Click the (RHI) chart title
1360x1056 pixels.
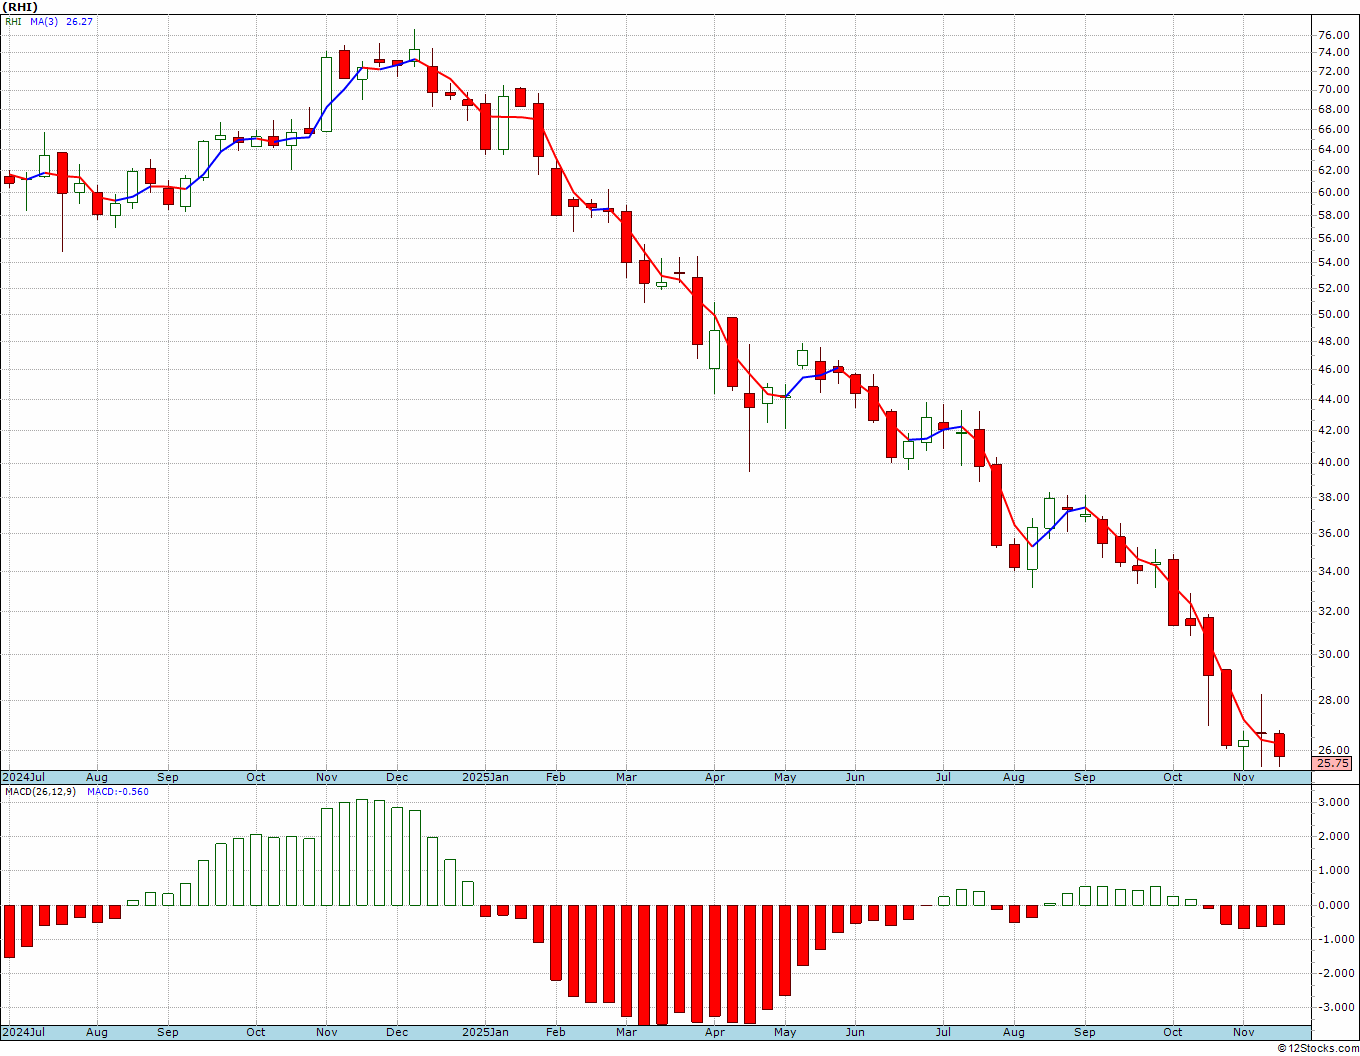pos(21,7)
